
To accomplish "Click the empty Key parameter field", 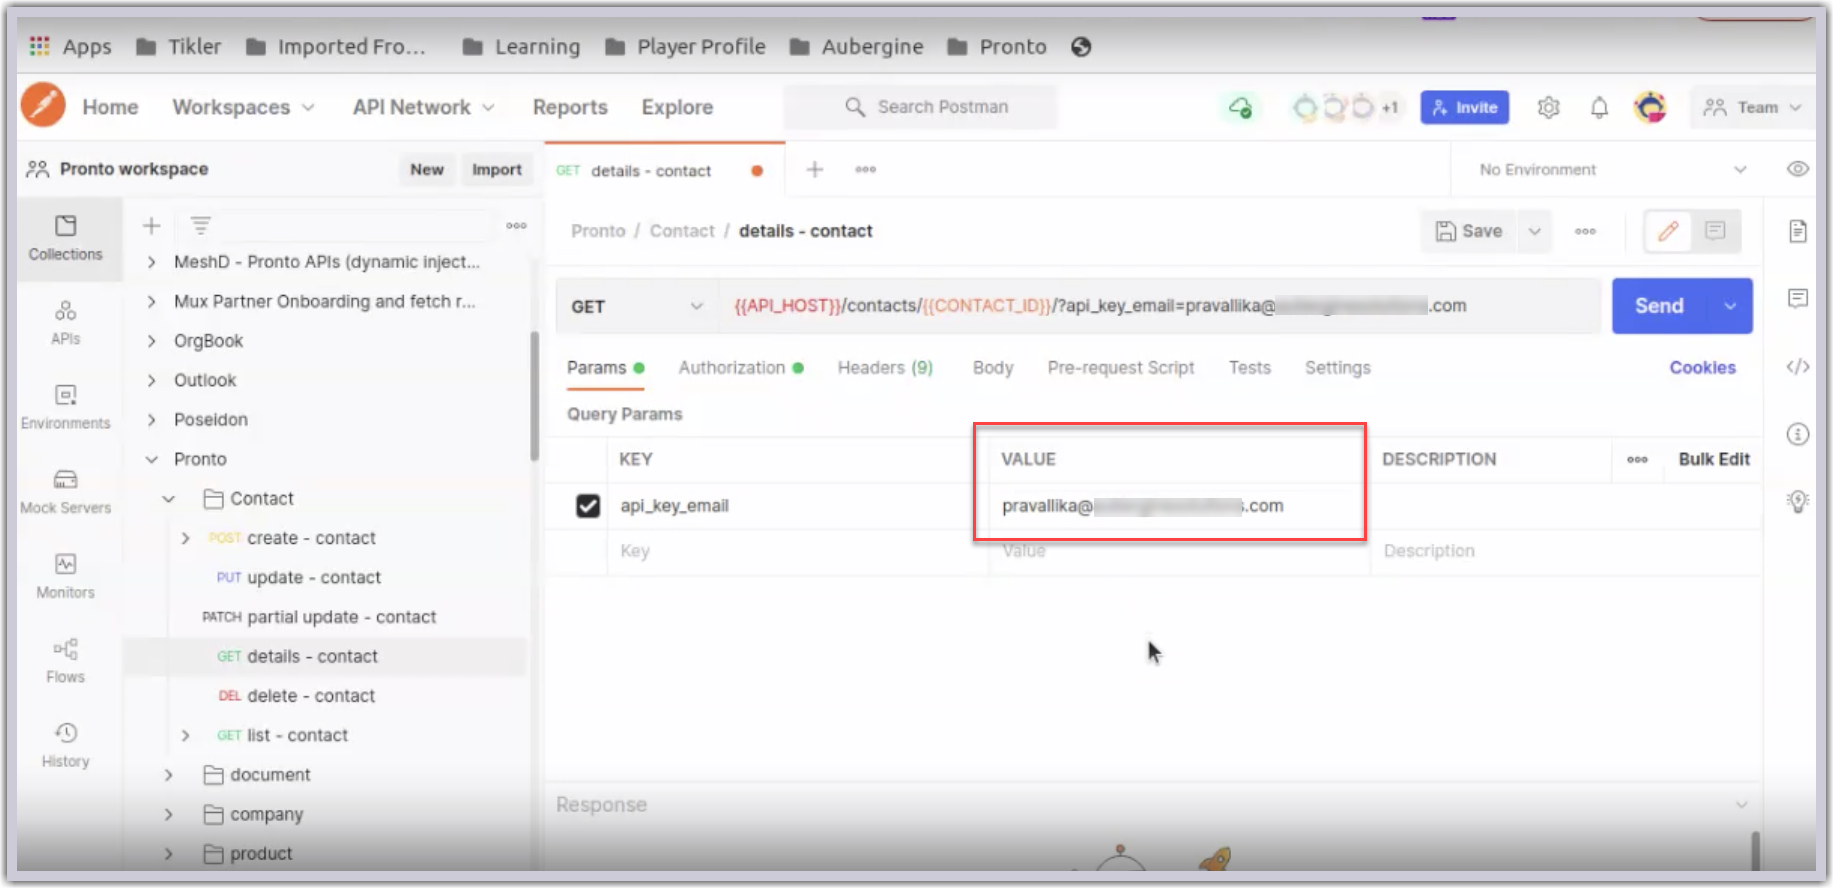I will point(798,551).
